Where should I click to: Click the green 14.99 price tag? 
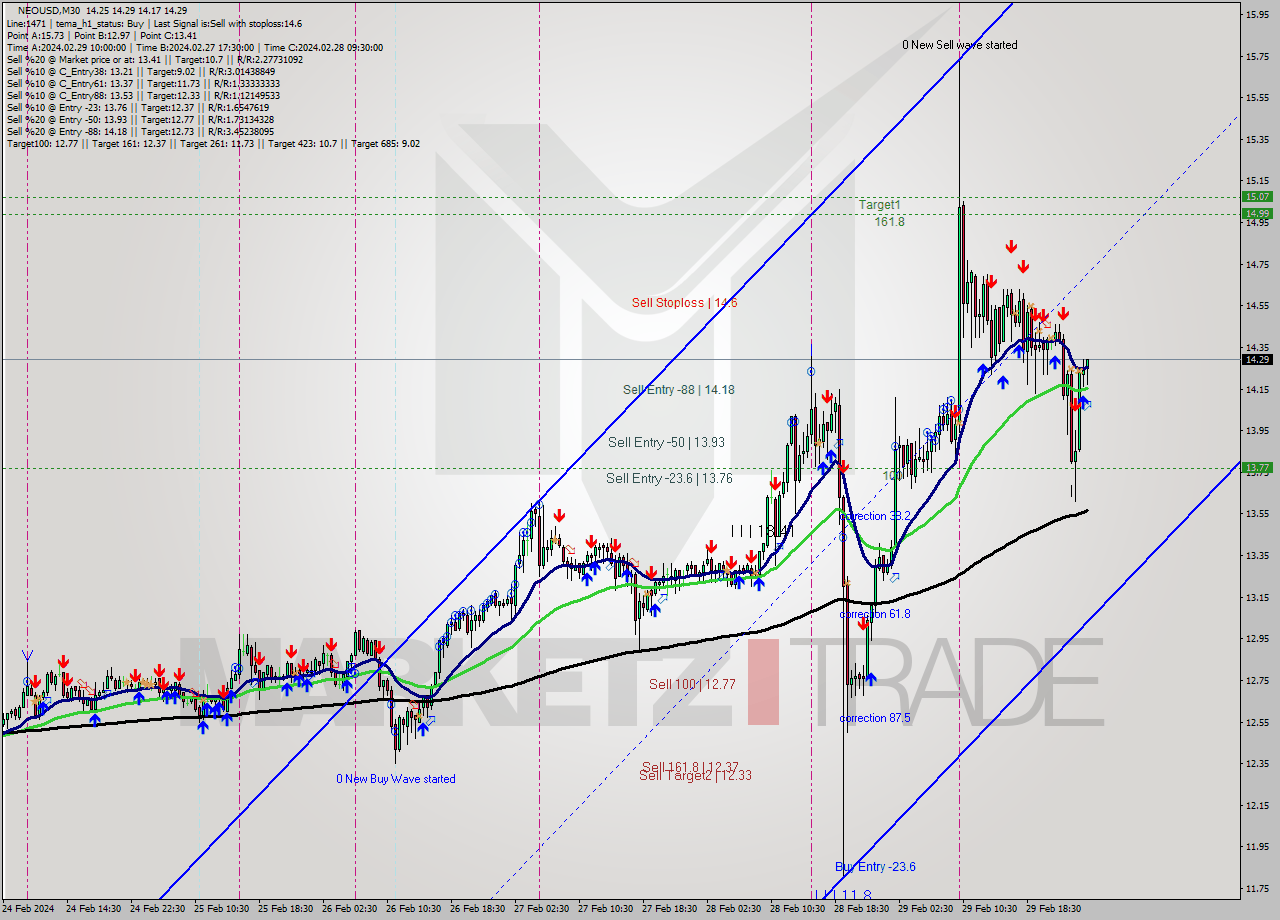1257,213
